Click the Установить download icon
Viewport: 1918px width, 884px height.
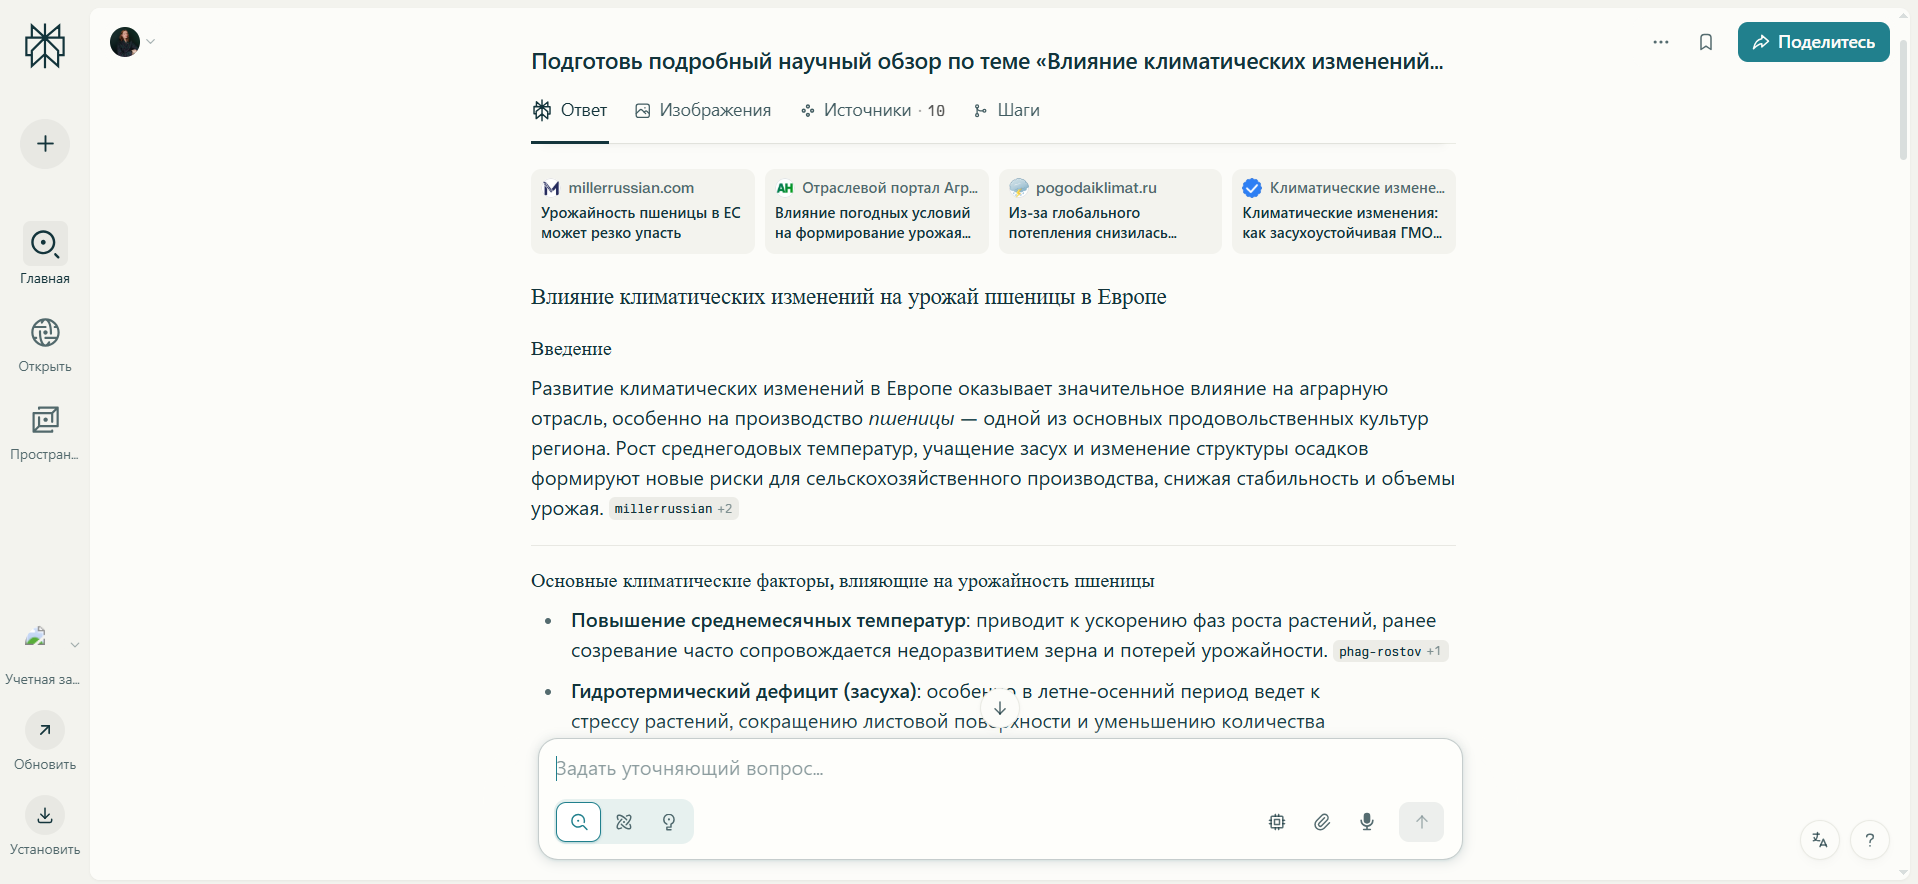pos(45,815)
